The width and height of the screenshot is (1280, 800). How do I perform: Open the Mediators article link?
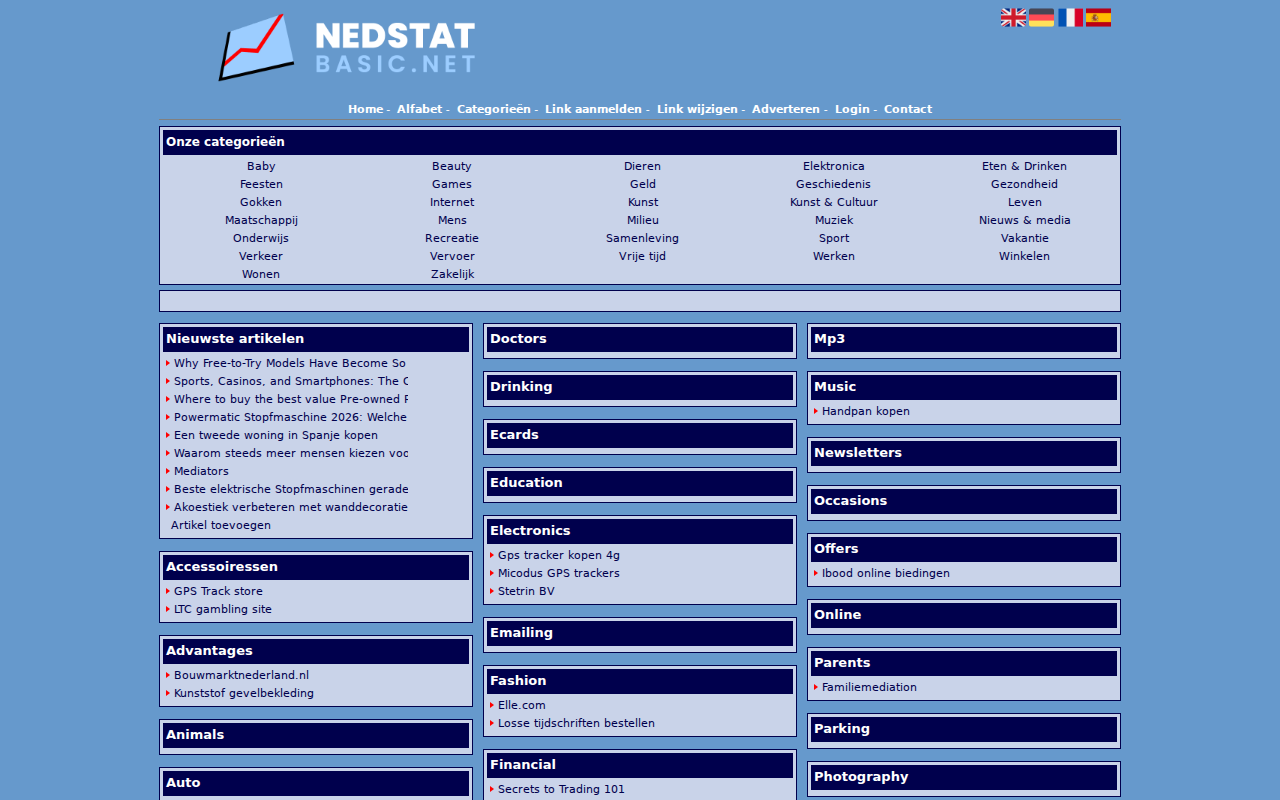click(x=201, y=471)
